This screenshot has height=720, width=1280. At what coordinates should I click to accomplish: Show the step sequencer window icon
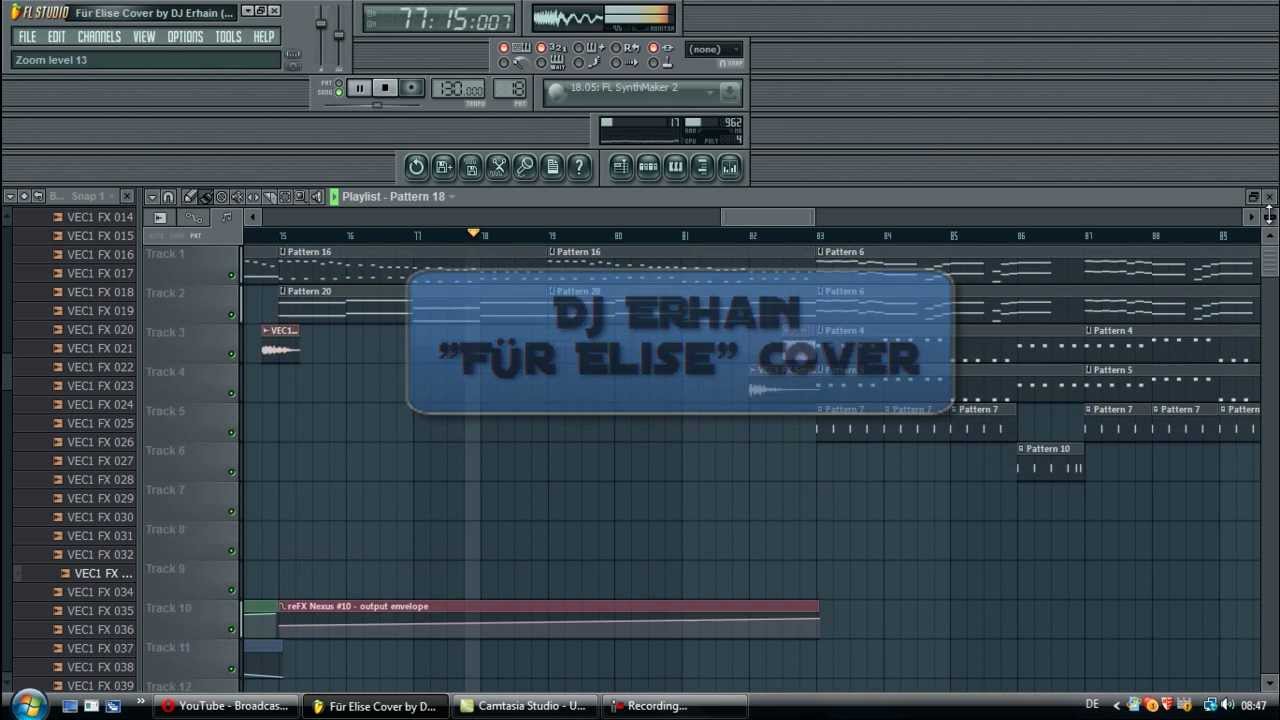[x=648, y=167]
